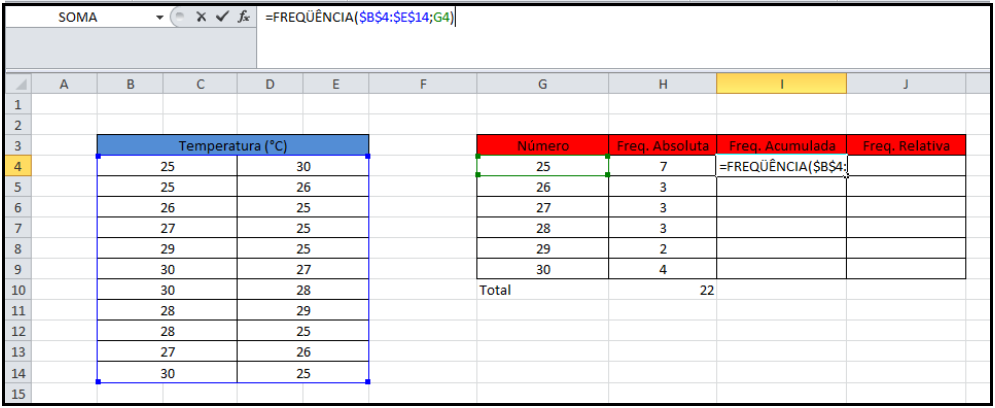Open the Name Box dropdown arrow

159,18
